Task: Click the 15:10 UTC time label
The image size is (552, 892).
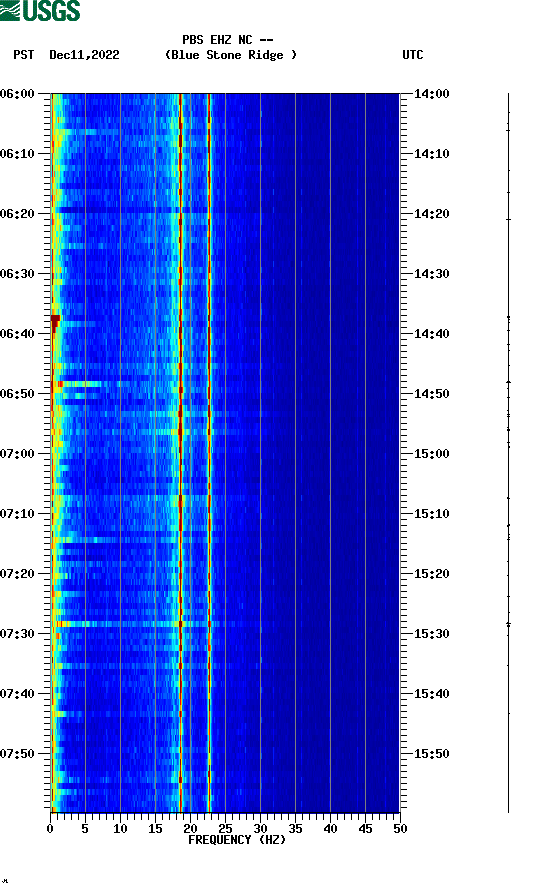Action: coord(431,514)
